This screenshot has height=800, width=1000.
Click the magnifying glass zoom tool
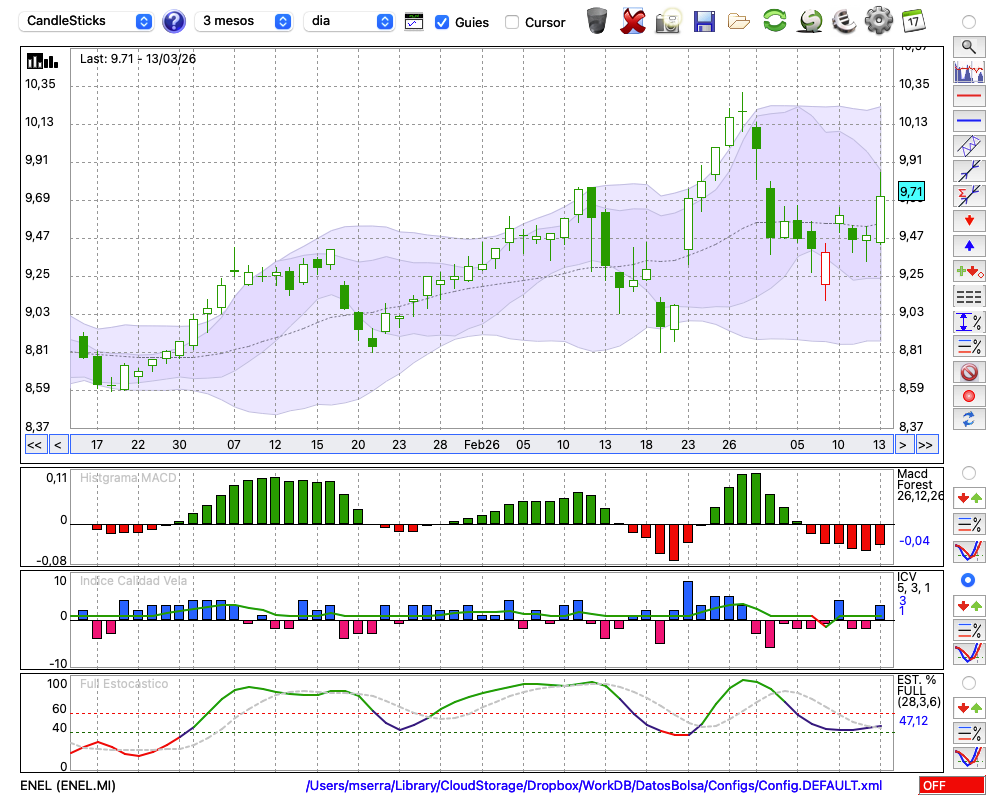coord(968,46)
